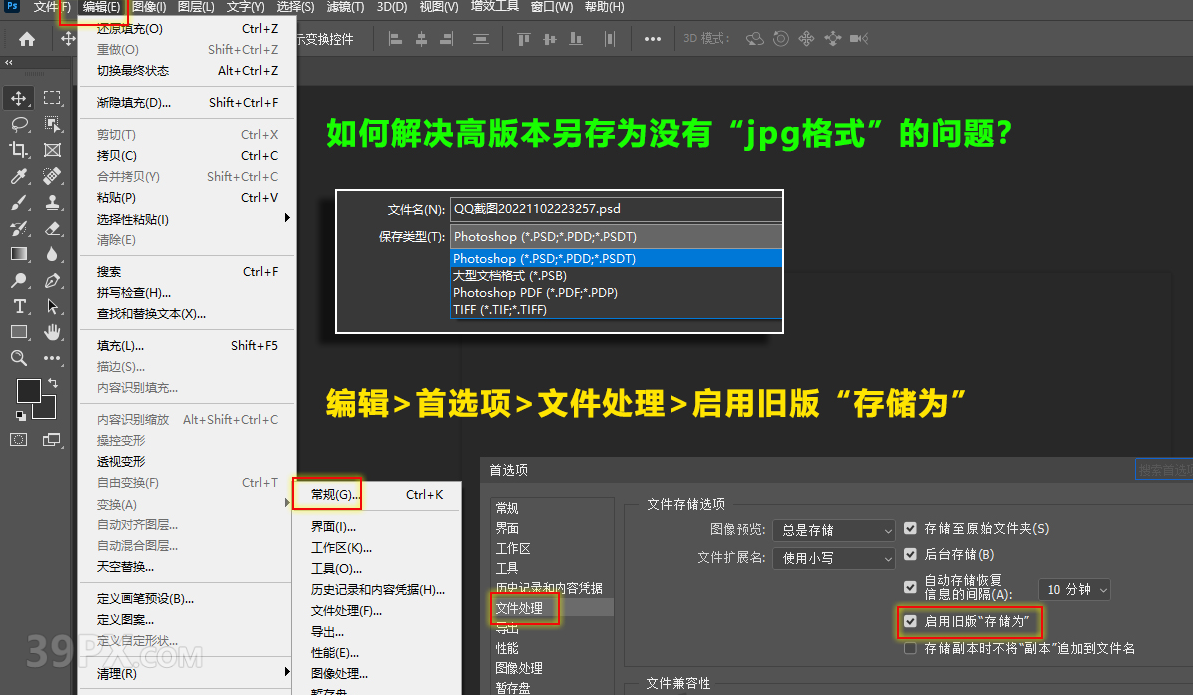1193x695 pixels.
Task: Open the 编辑(E) menu
Action: click(x=101, y=7)
